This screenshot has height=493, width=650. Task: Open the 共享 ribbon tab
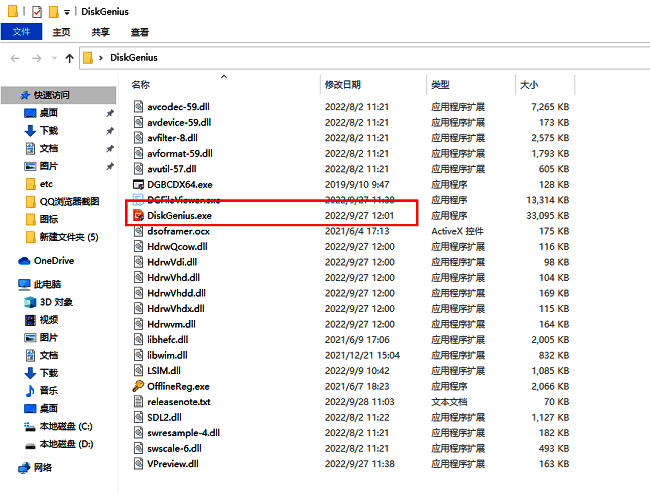coord(101,32)
